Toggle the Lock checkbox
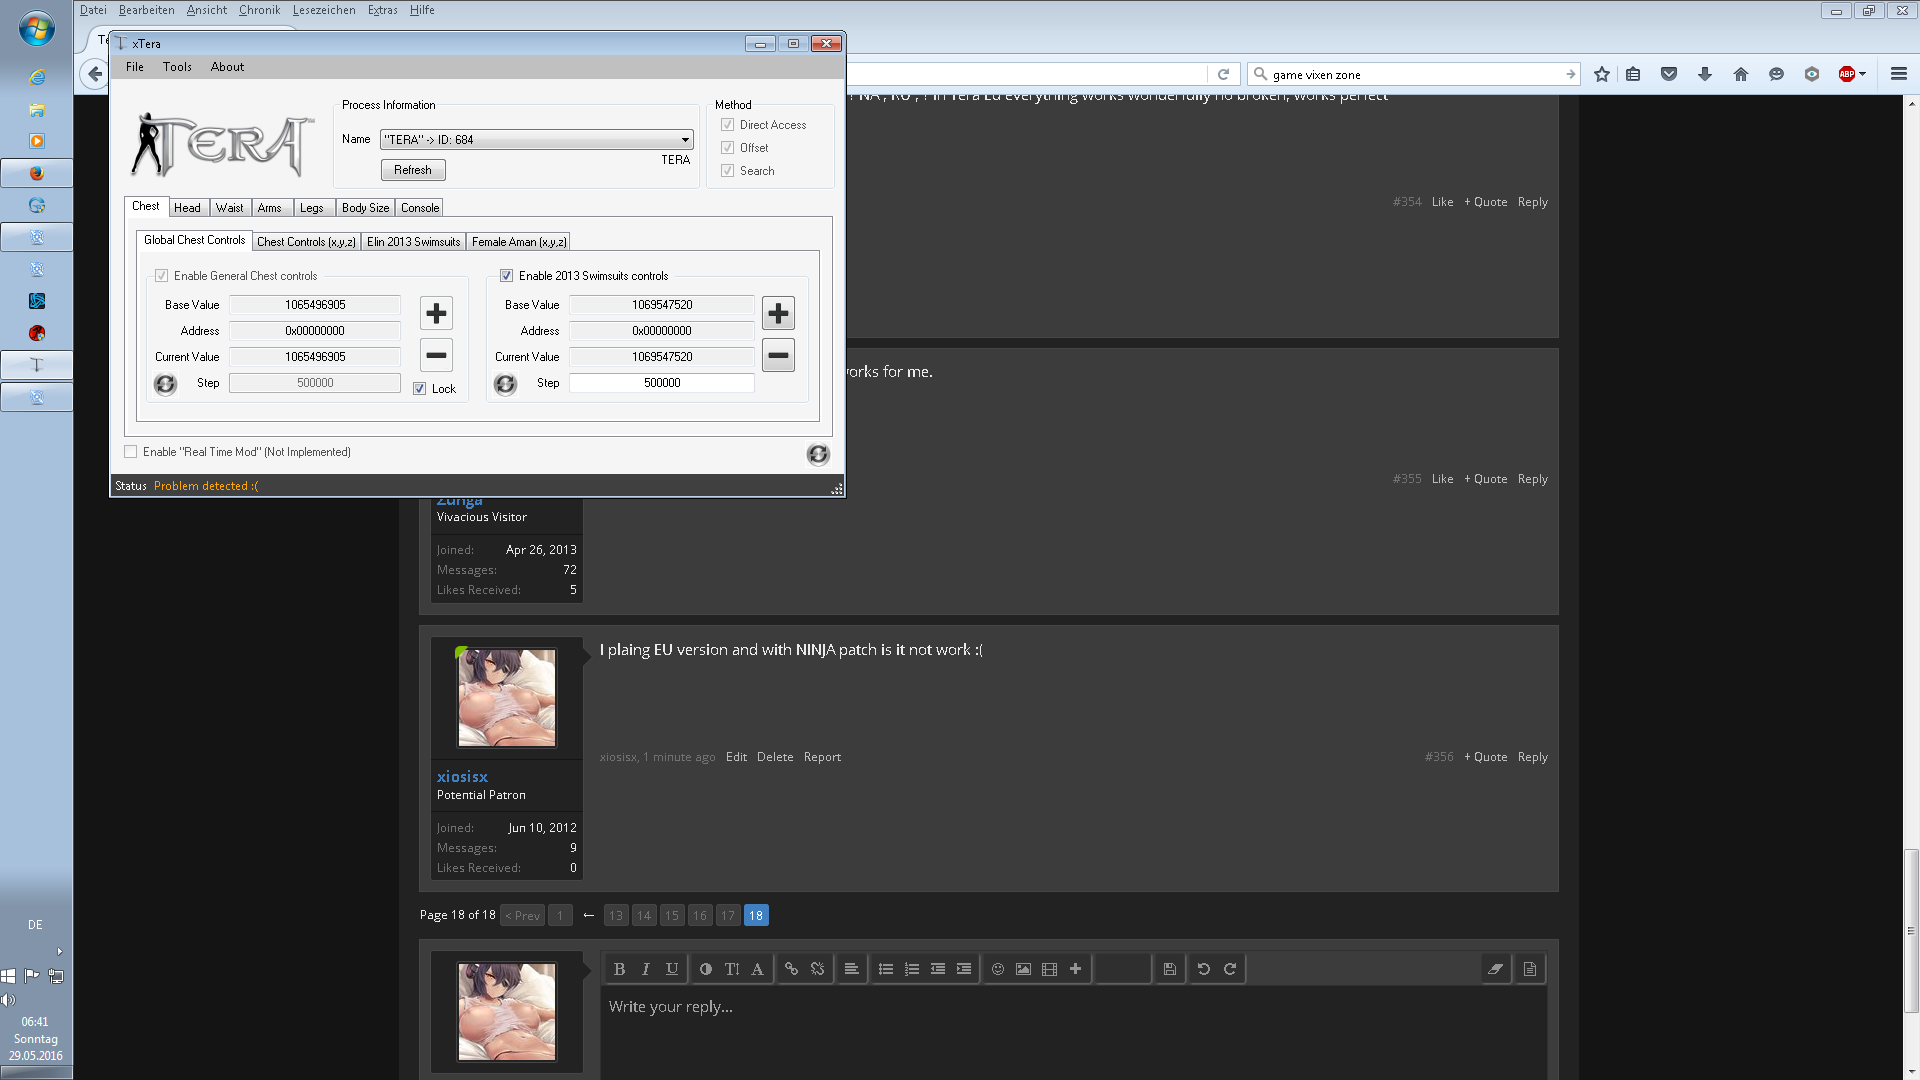 [x=420, y=389]
